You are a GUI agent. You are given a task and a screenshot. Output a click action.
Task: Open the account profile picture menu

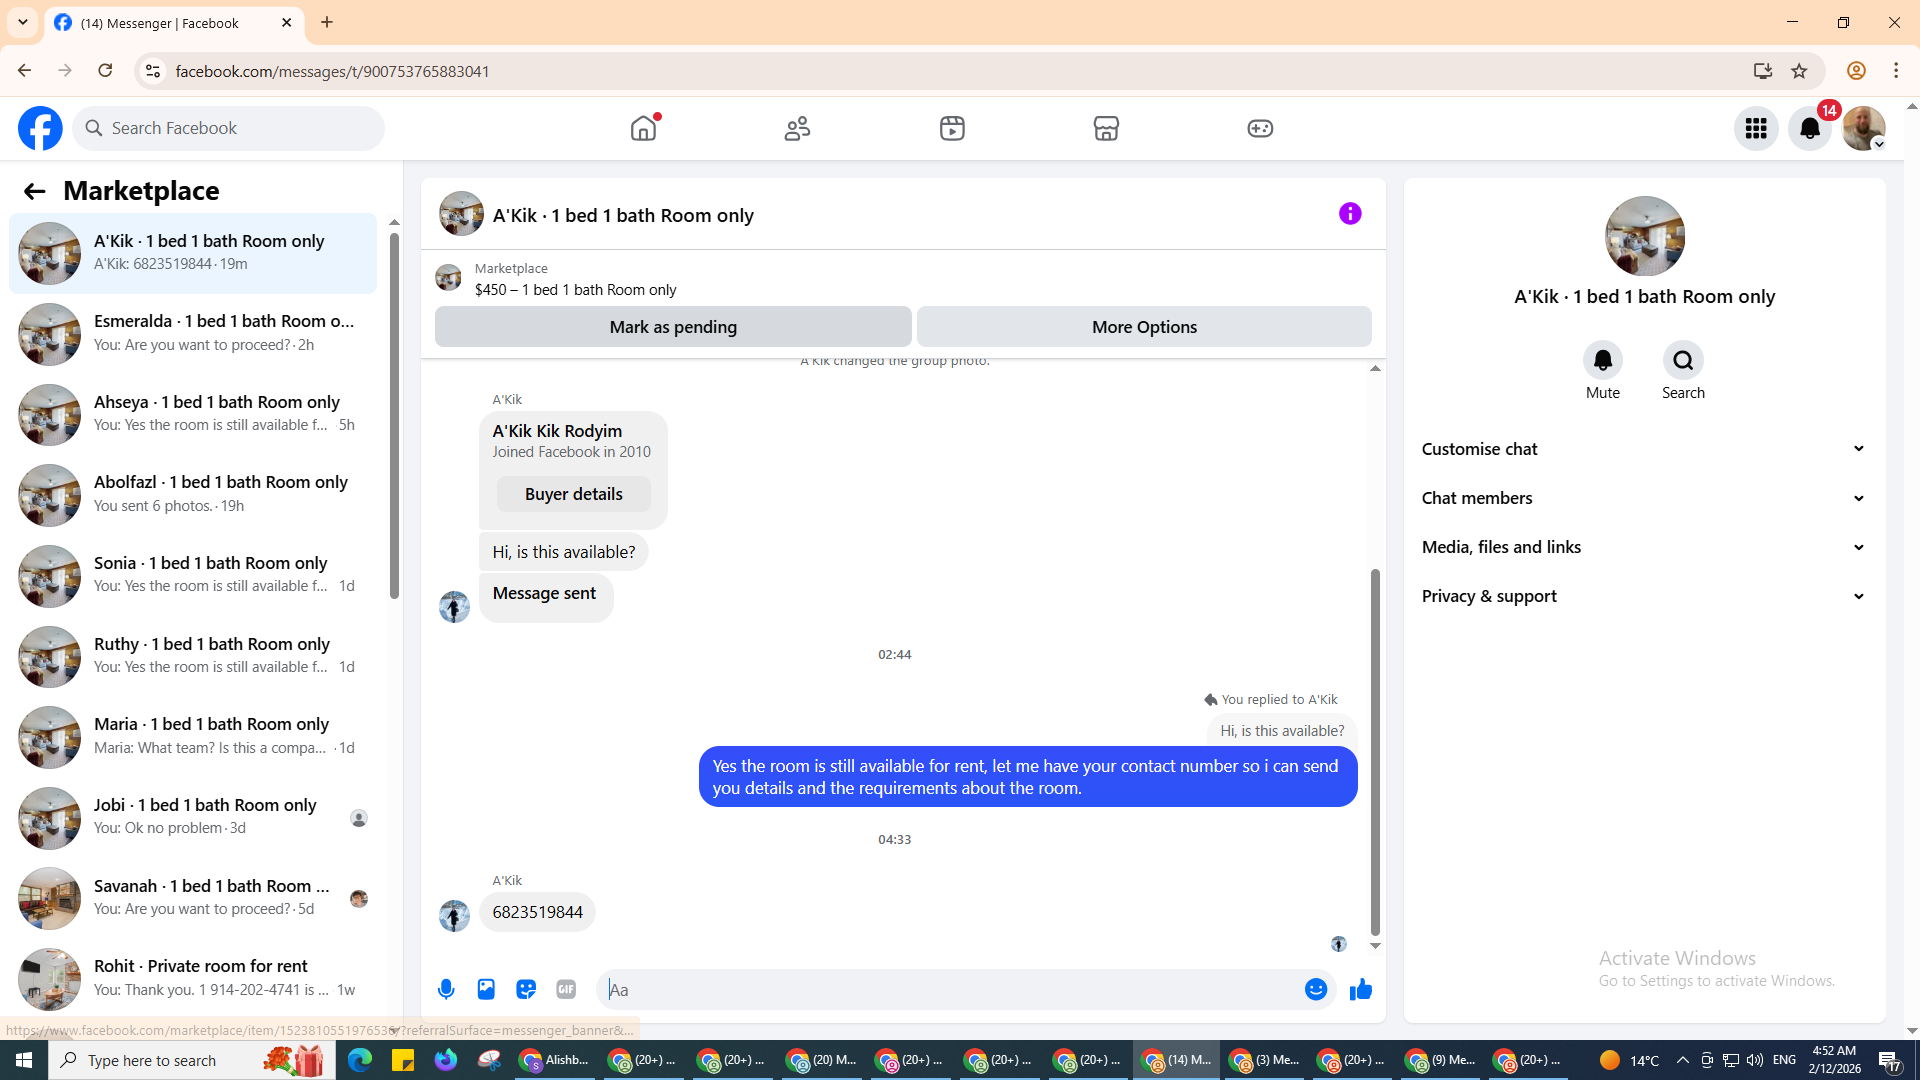[1864, 128]
